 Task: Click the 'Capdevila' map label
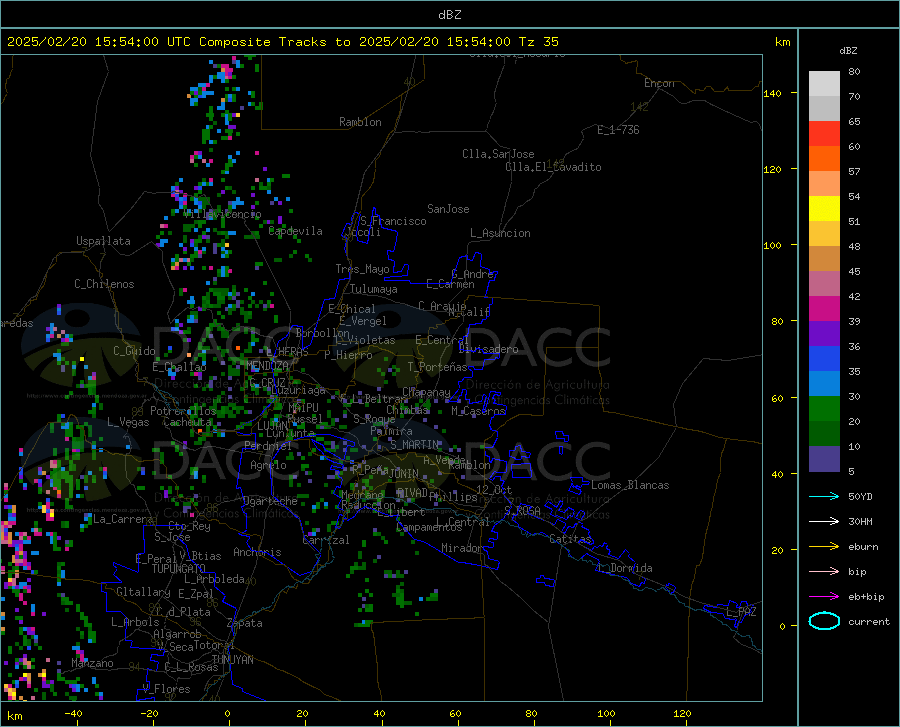click(295, 231)
